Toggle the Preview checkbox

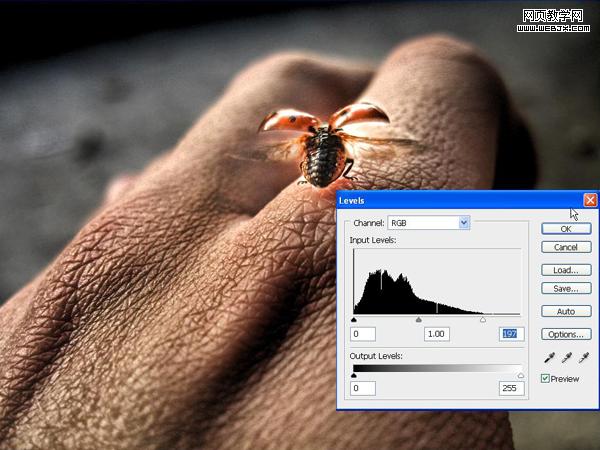pos(545,378)
